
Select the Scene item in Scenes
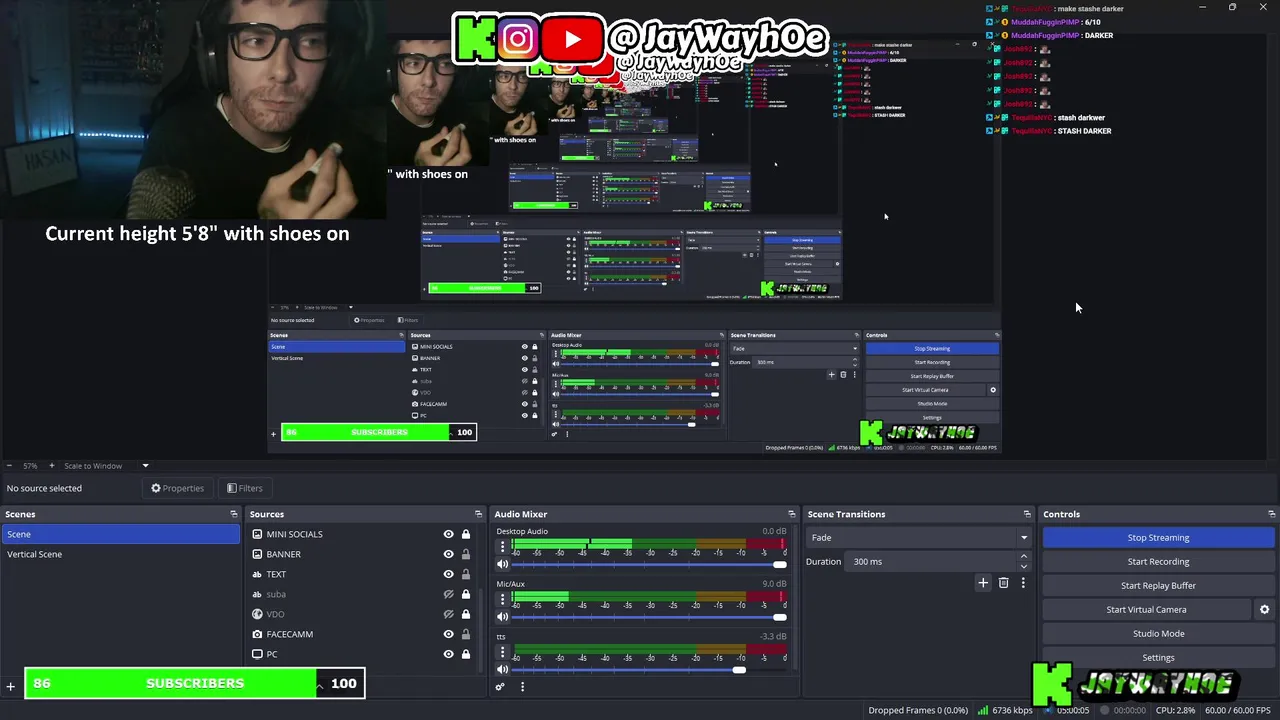(120, 534)
